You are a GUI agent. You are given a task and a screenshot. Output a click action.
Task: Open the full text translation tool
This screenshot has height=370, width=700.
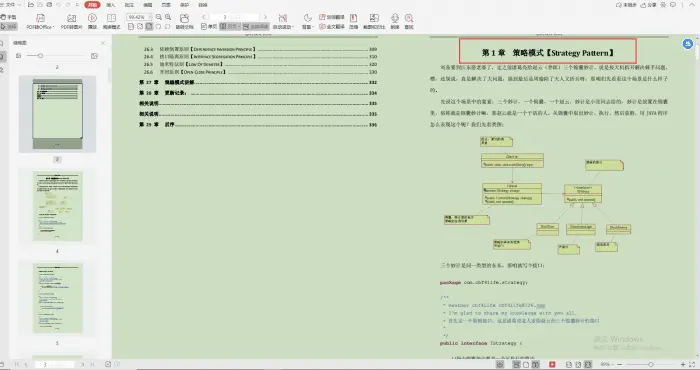332,26
